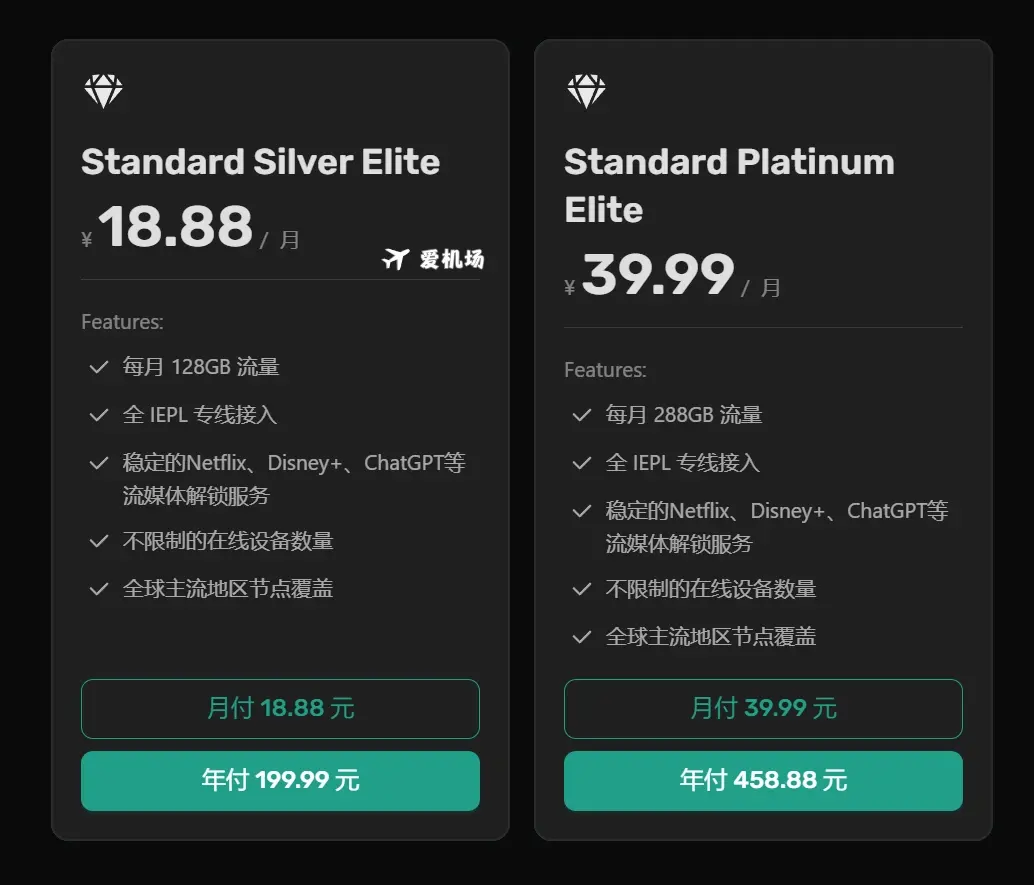
Task: Click the checkmark beside 不限制的在线设备数量 on Platinum plan
Action: [582, 589]
